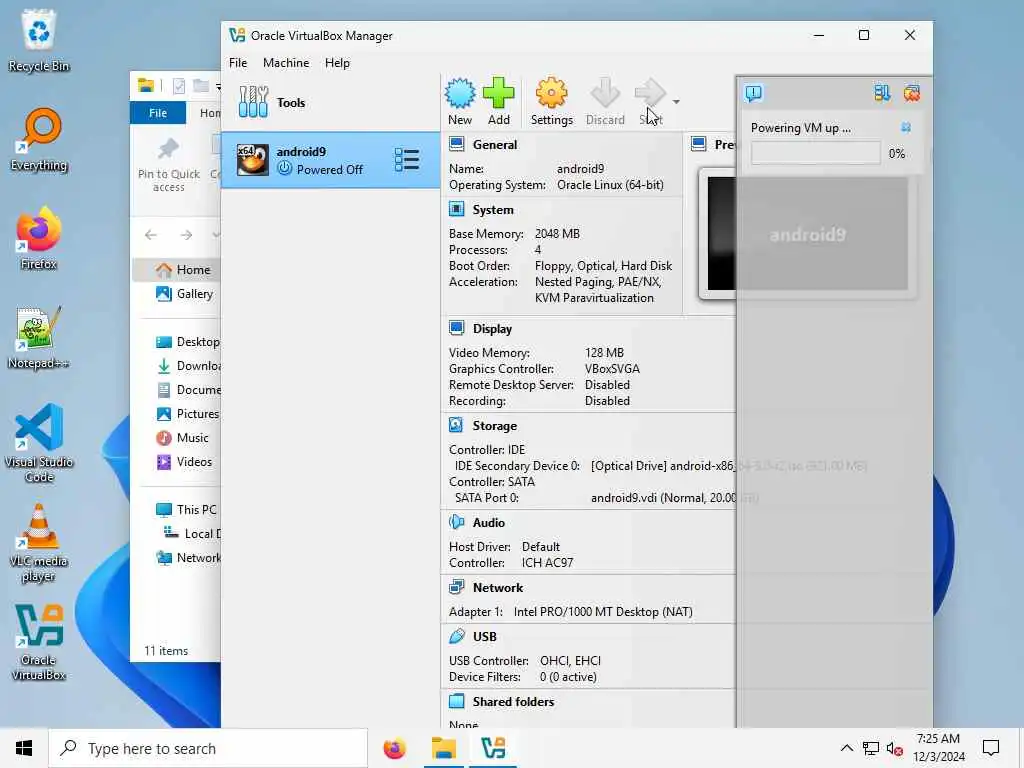Click the System section header
This screenshot has width=1024, height=768.
(x=493, y=210)
